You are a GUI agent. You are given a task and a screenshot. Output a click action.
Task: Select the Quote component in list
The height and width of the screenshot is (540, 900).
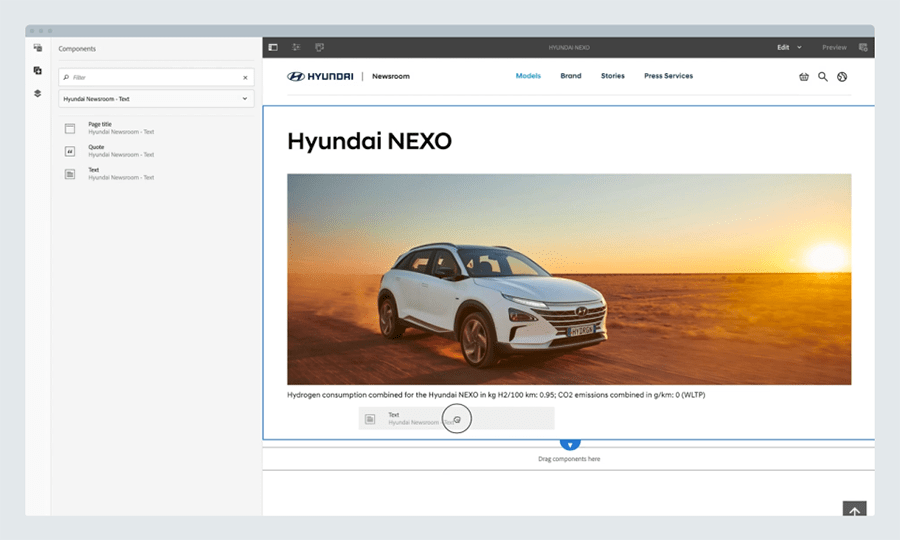point(96,151)
